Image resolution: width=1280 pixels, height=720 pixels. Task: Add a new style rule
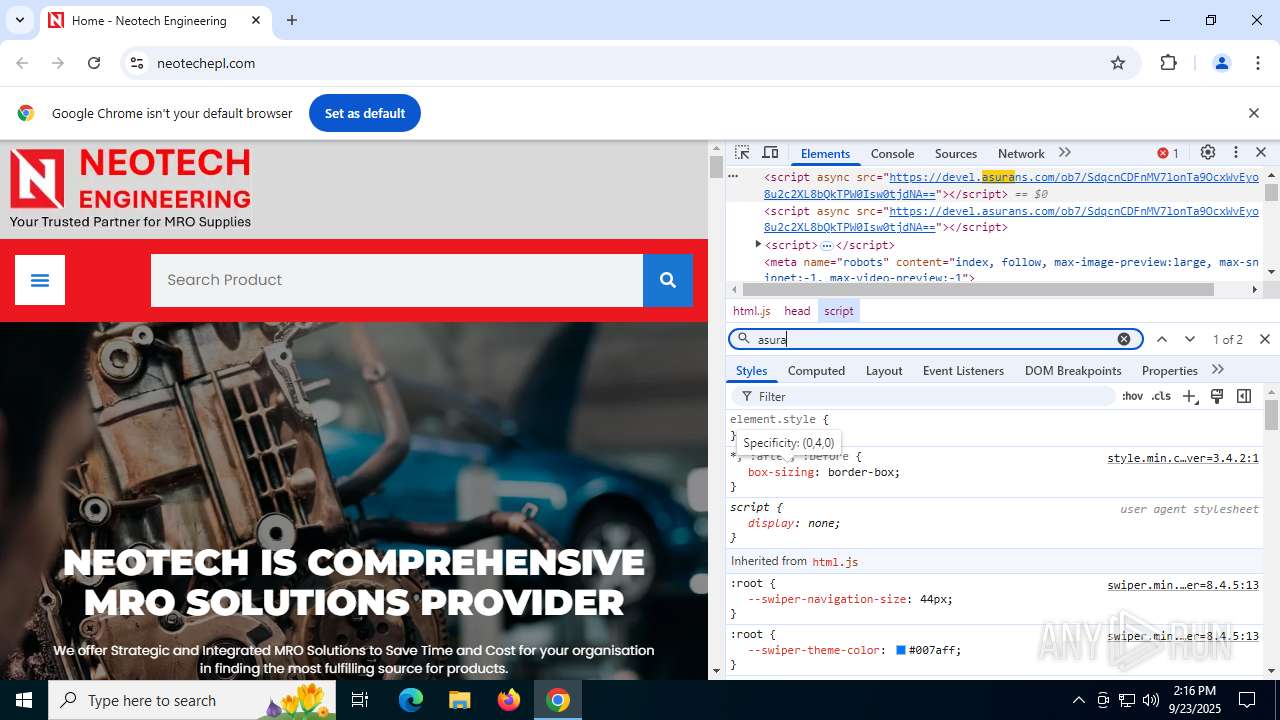[x=1189, y=396]
